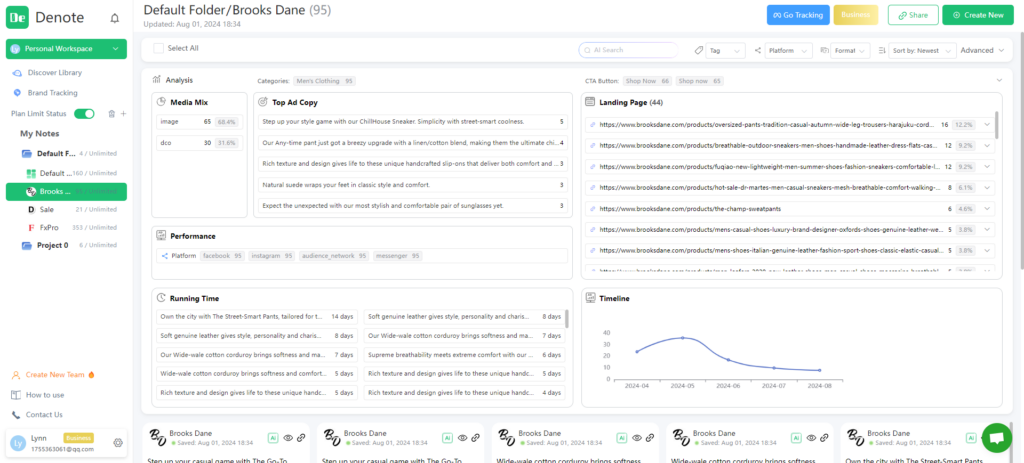1024x463 pixels.
Task: Expand the the-champ-sweatpants landing page row
Action: 987,209
